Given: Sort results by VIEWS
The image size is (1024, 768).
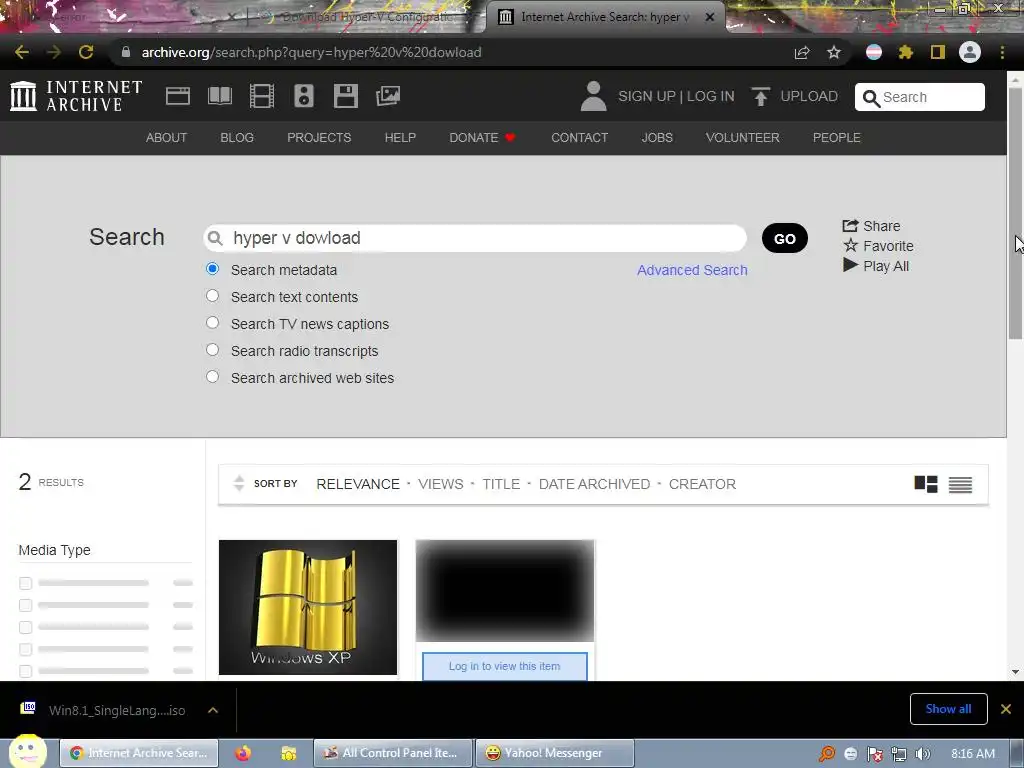Looking at the screenshot, I should [x=441, y=484].
